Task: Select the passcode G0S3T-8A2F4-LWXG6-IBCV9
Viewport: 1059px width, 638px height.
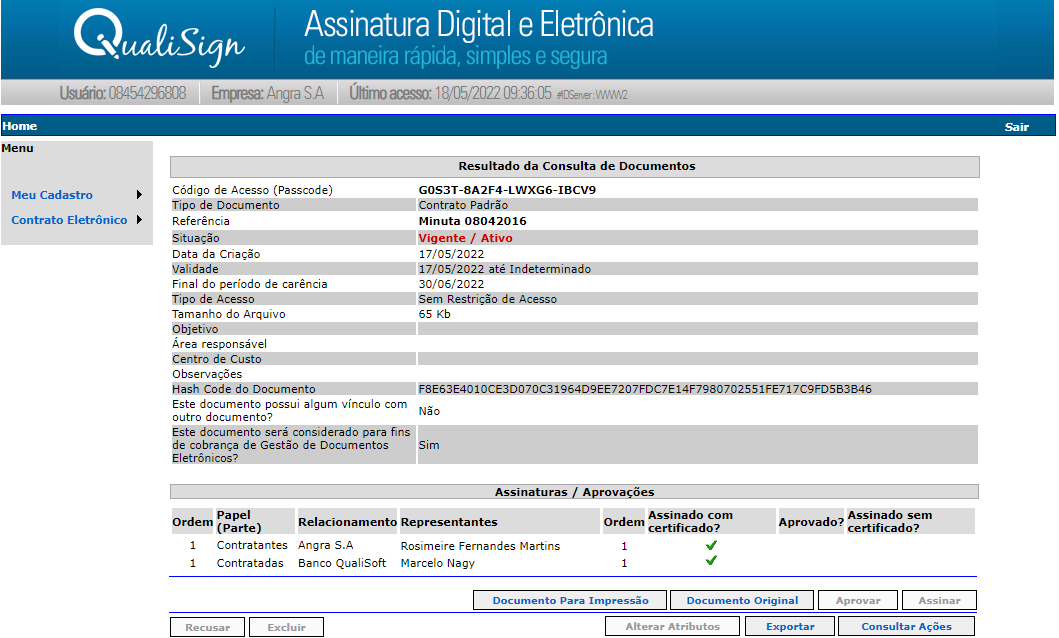Action: tap(507, 190)
